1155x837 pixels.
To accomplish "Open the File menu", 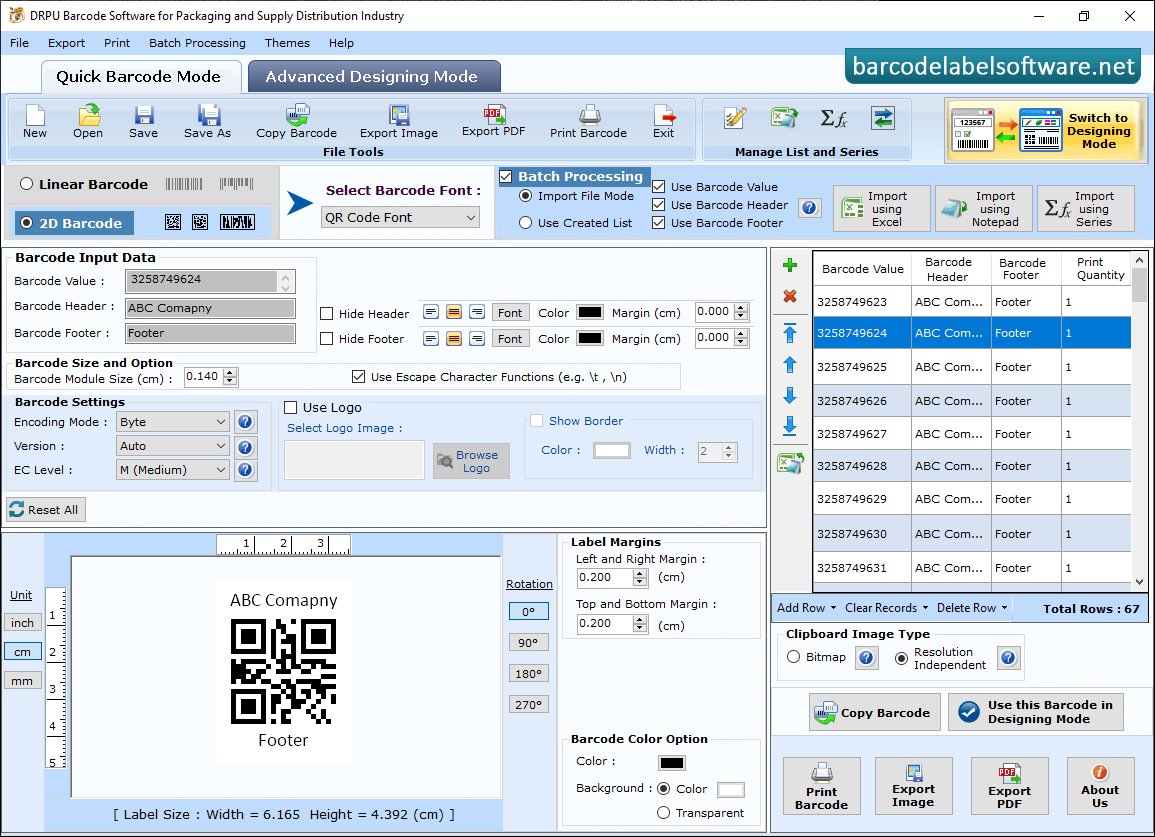I will point(19,43).
